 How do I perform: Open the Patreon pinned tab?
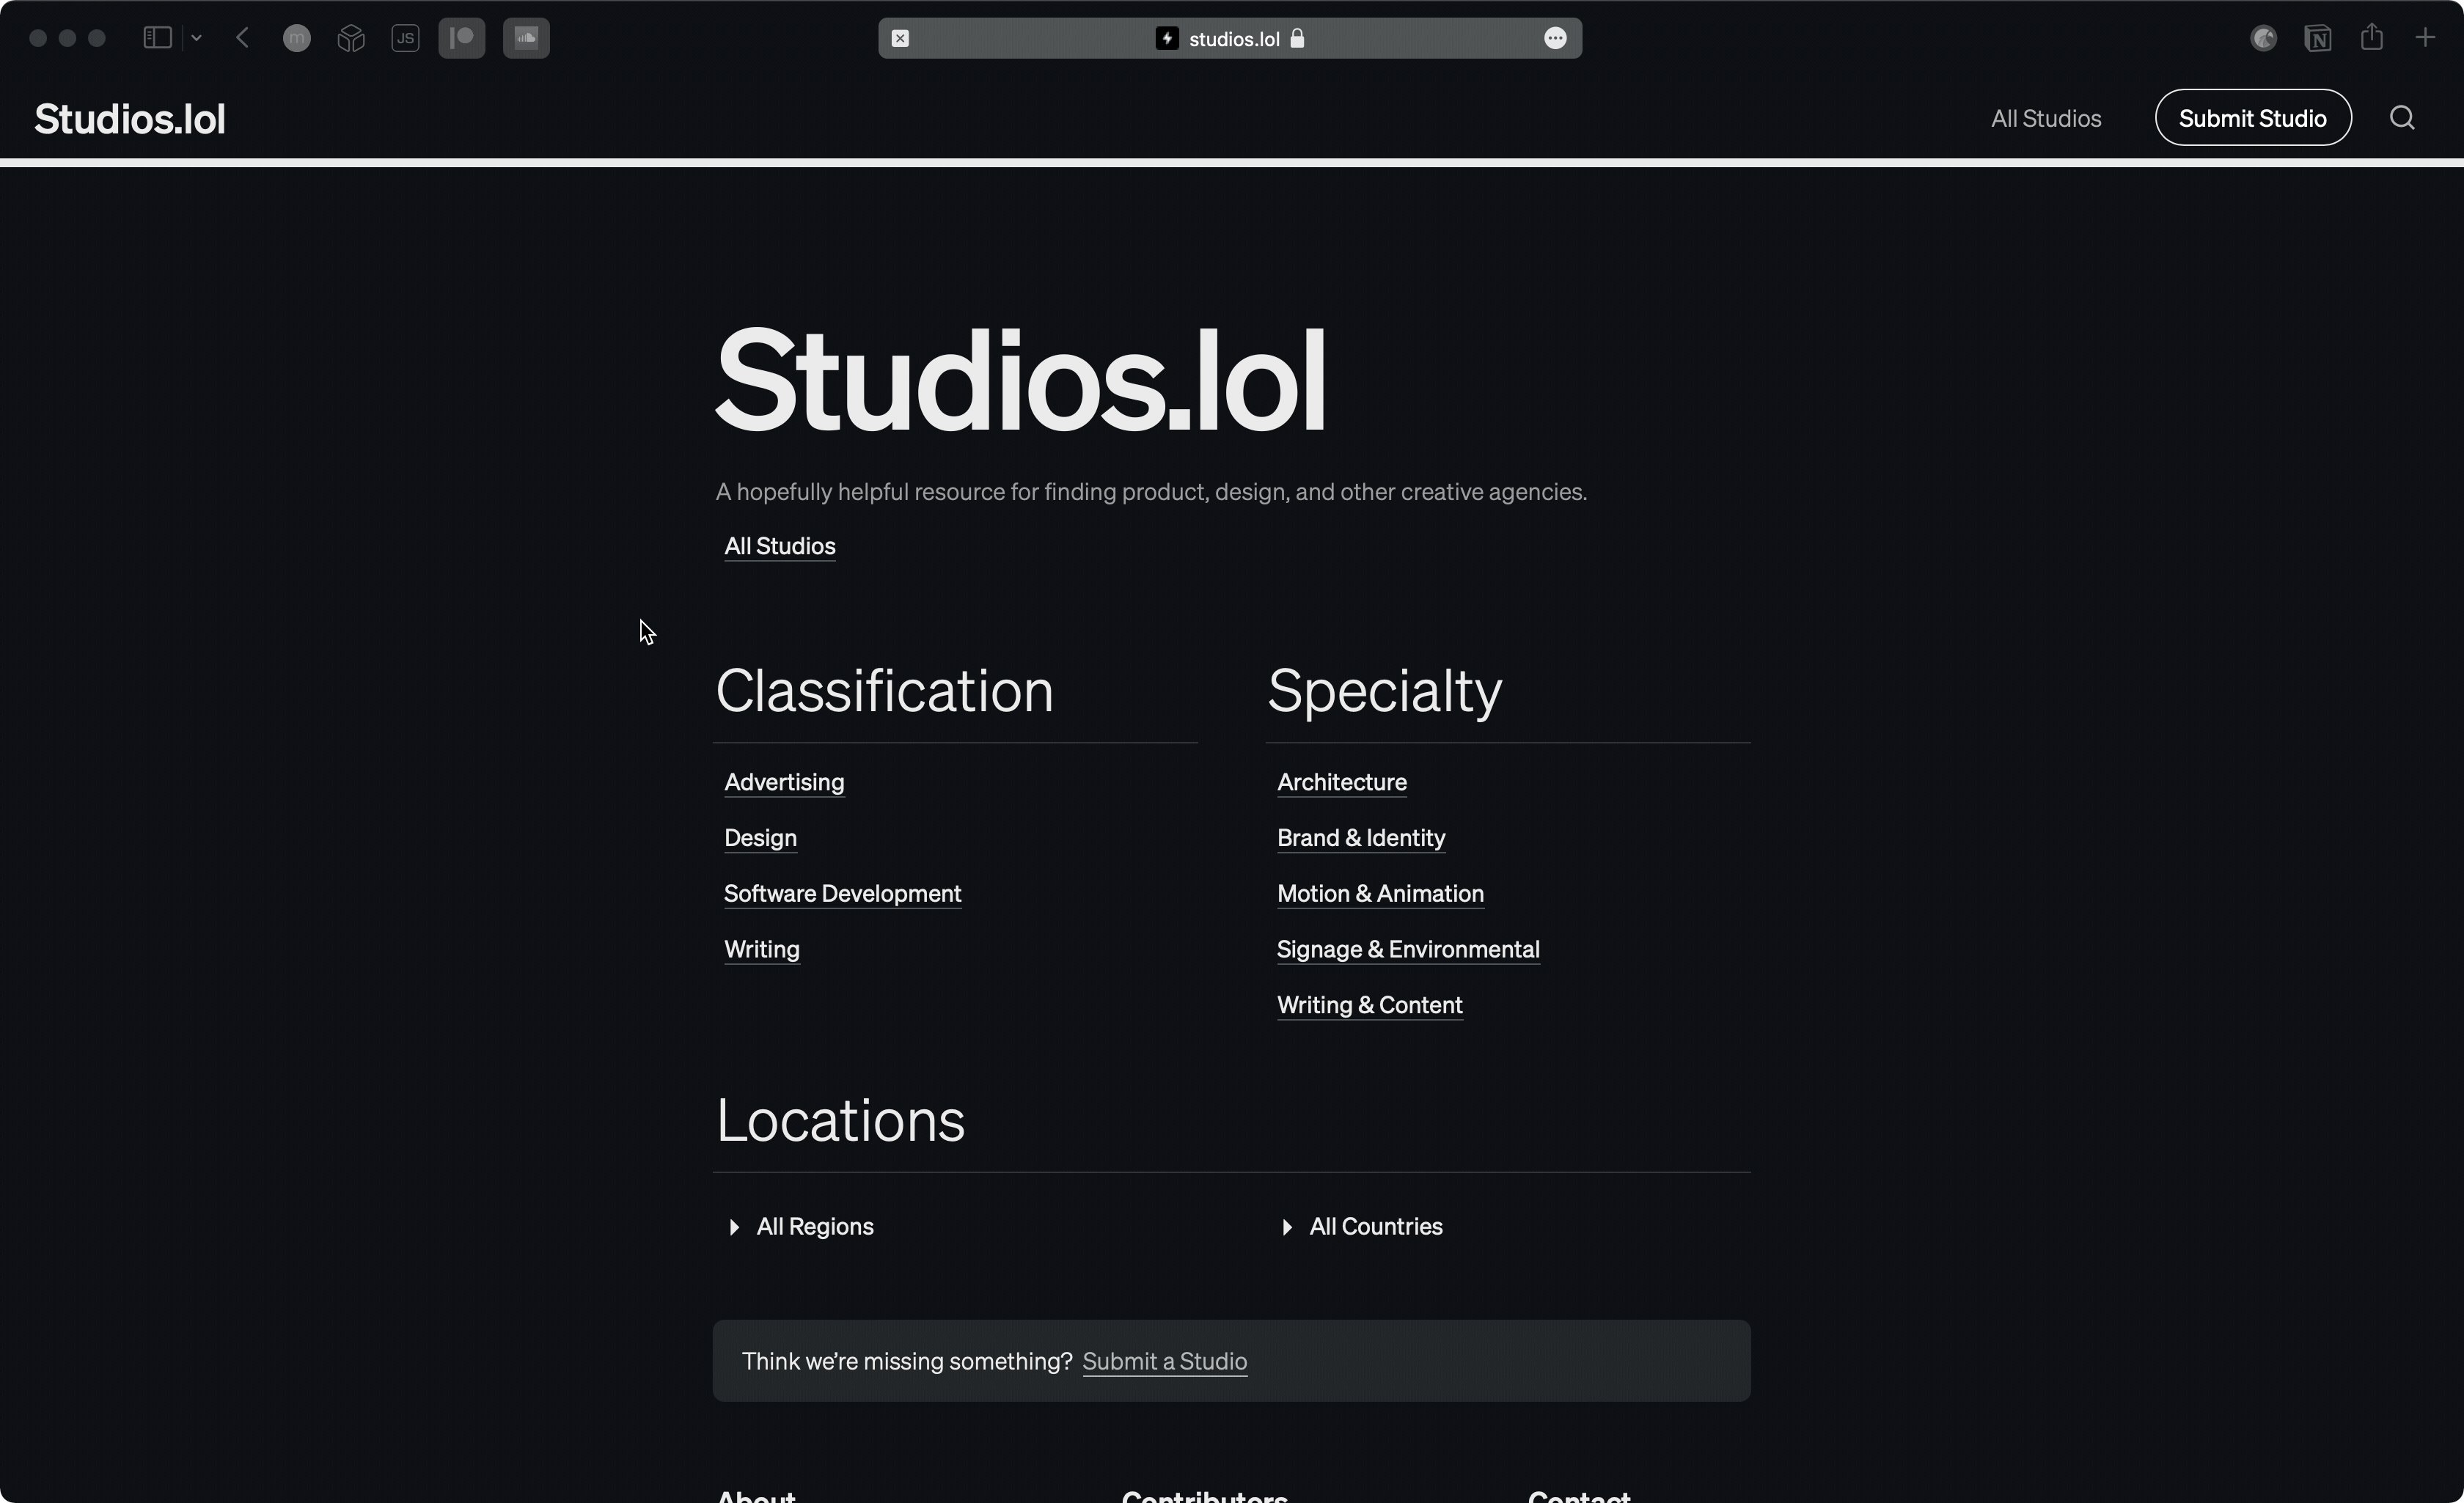point(462,38)
